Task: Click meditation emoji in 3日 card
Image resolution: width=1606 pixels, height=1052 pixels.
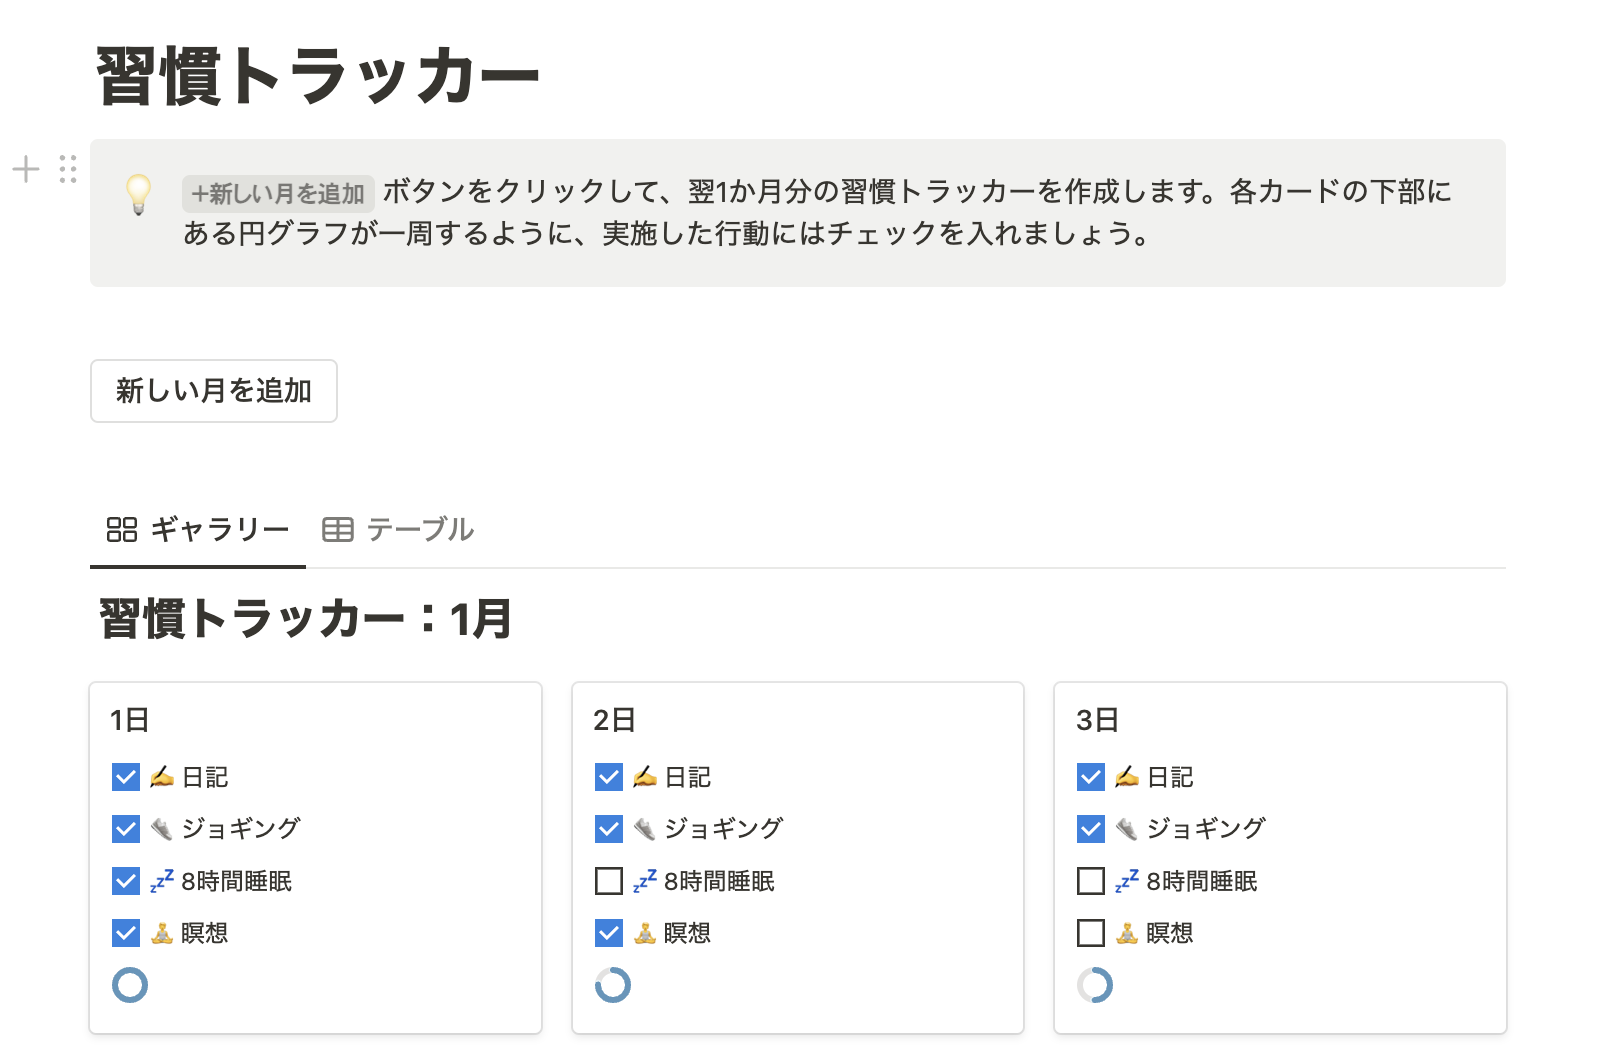Action: coord(1127,933)
